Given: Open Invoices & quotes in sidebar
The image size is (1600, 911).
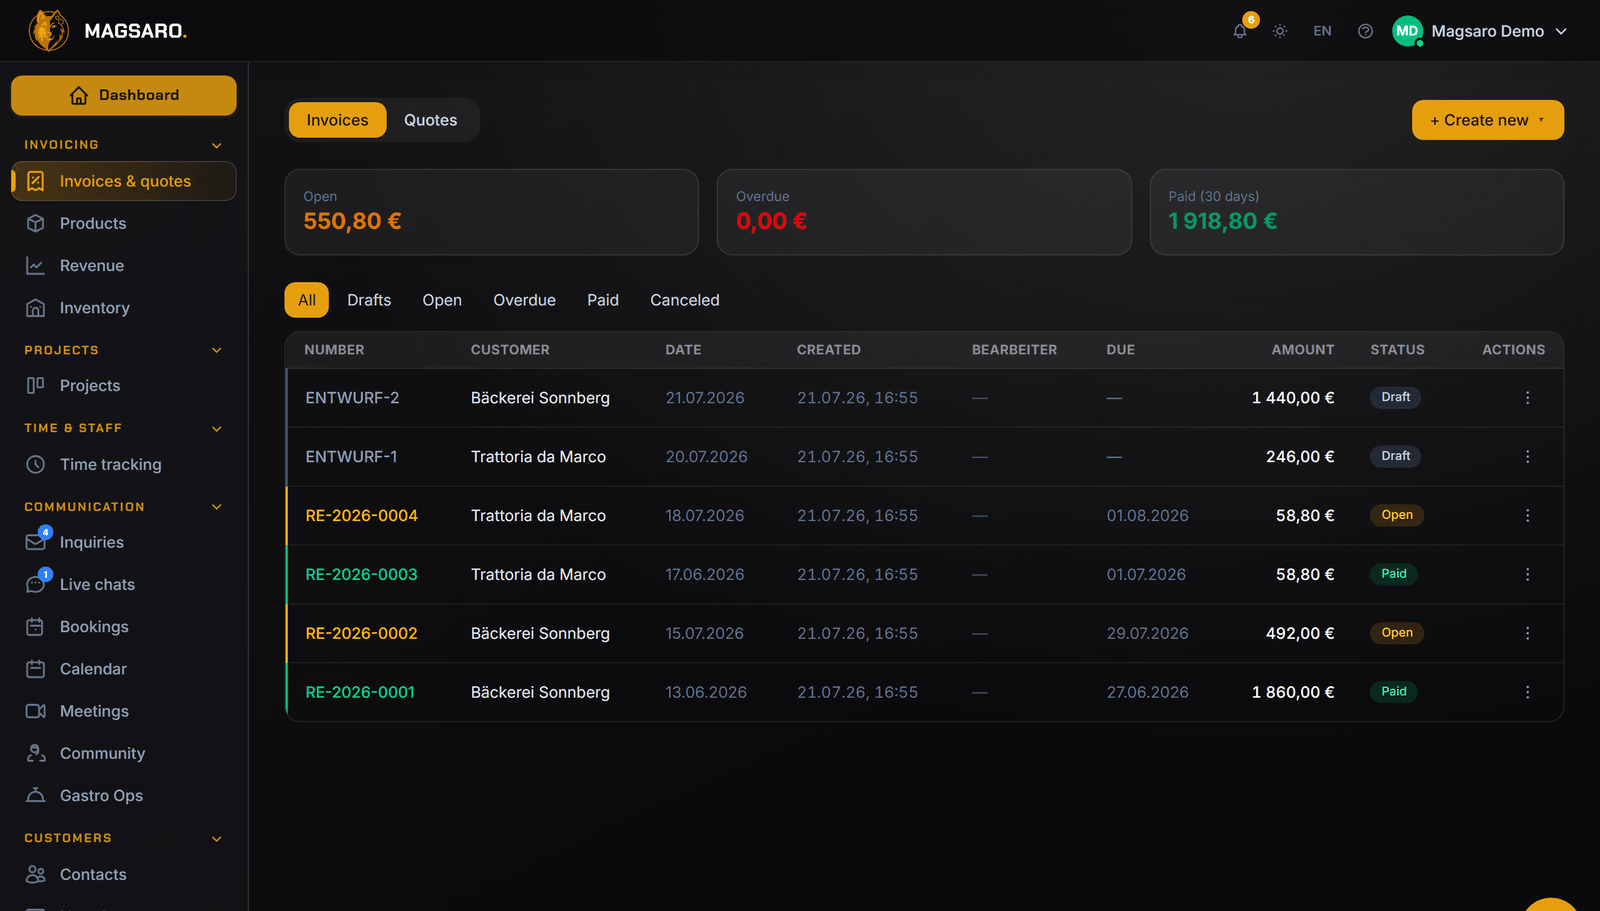Looking at the screenshot, I should tap(124, 181).
